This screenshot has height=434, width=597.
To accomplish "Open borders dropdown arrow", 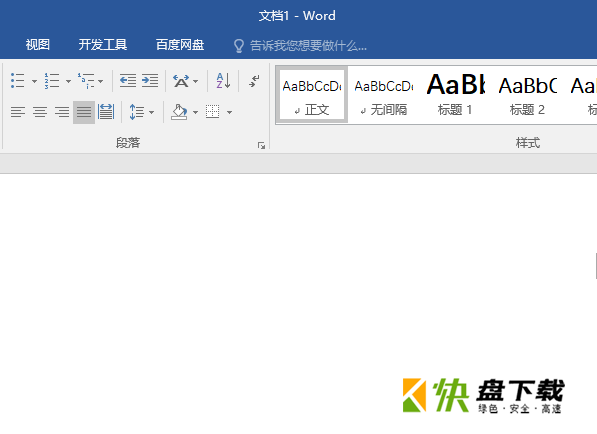I will [x=230, y=113].
